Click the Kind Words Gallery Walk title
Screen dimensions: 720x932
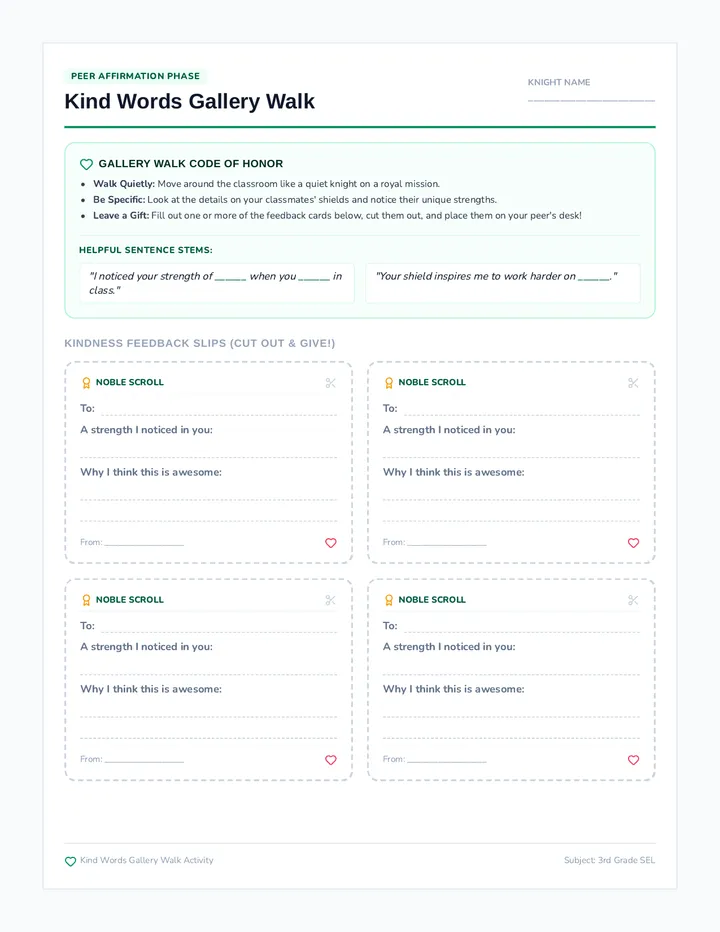click(x=190, y=101)
